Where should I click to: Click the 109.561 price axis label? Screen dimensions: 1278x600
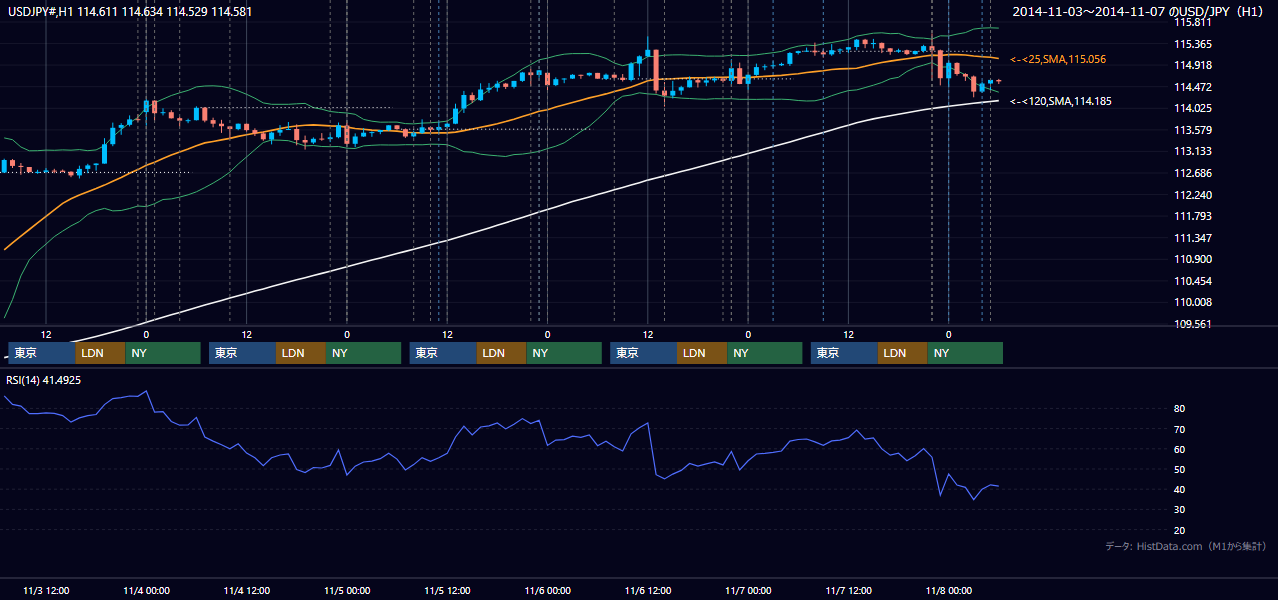1192,324
